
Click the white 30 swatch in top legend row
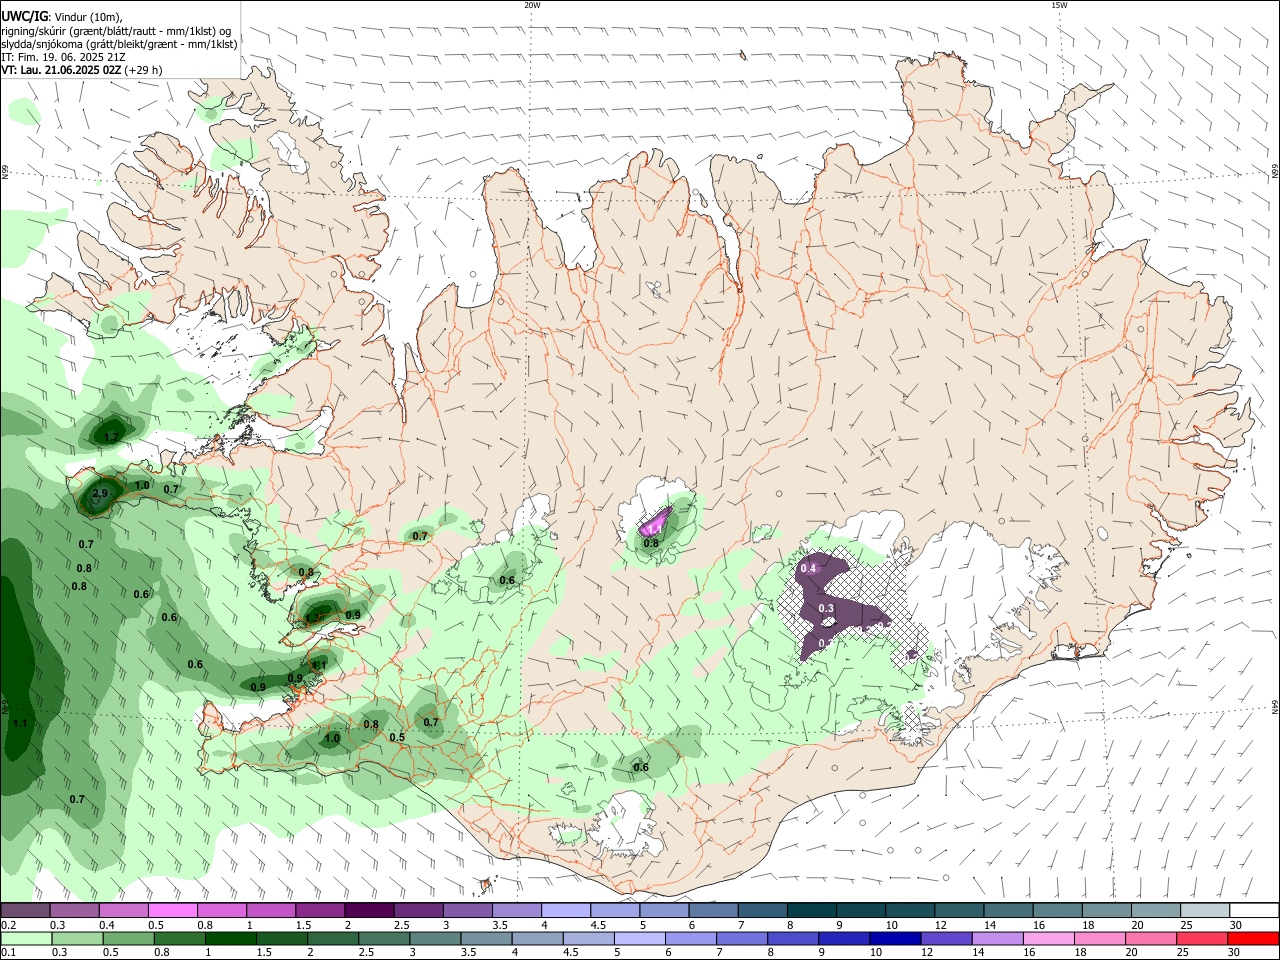pos(1253,911)
